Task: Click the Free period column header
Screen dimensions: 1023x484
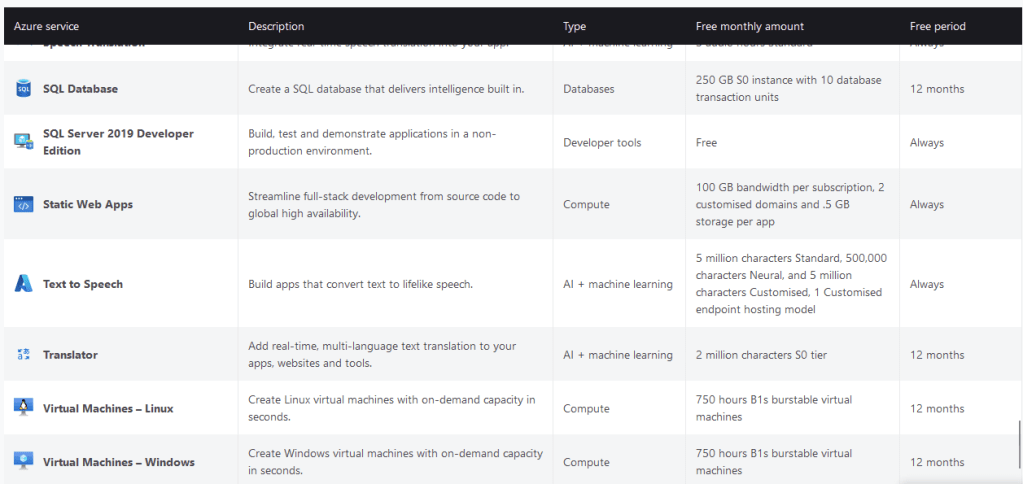Action: coord(938,26)
